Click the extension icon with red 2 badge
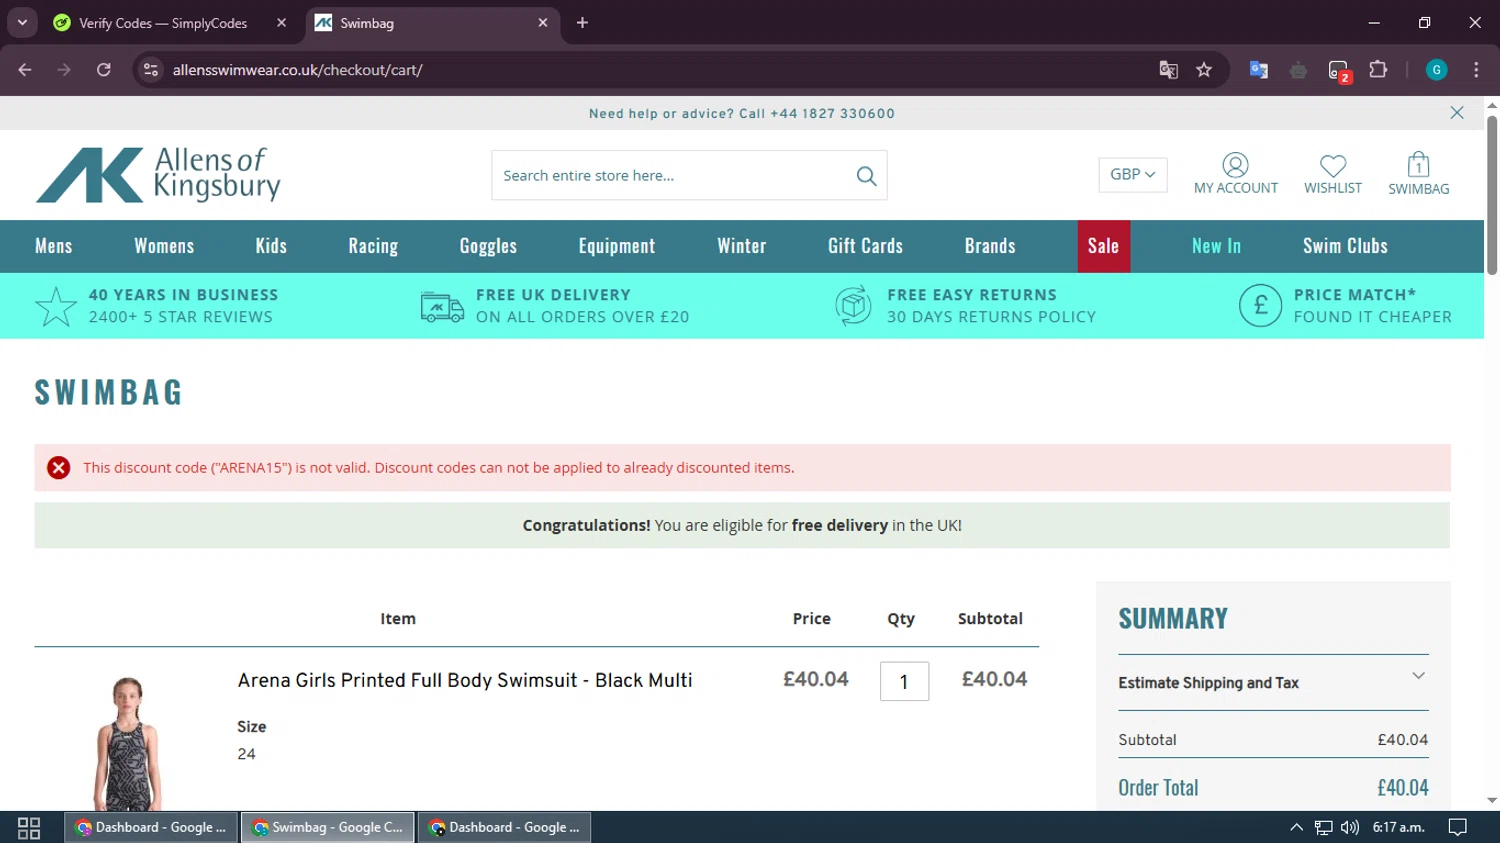Image resolution: width=1500 pixels, height=843 pixels. pyautogui.click(x=1339, y=71)
